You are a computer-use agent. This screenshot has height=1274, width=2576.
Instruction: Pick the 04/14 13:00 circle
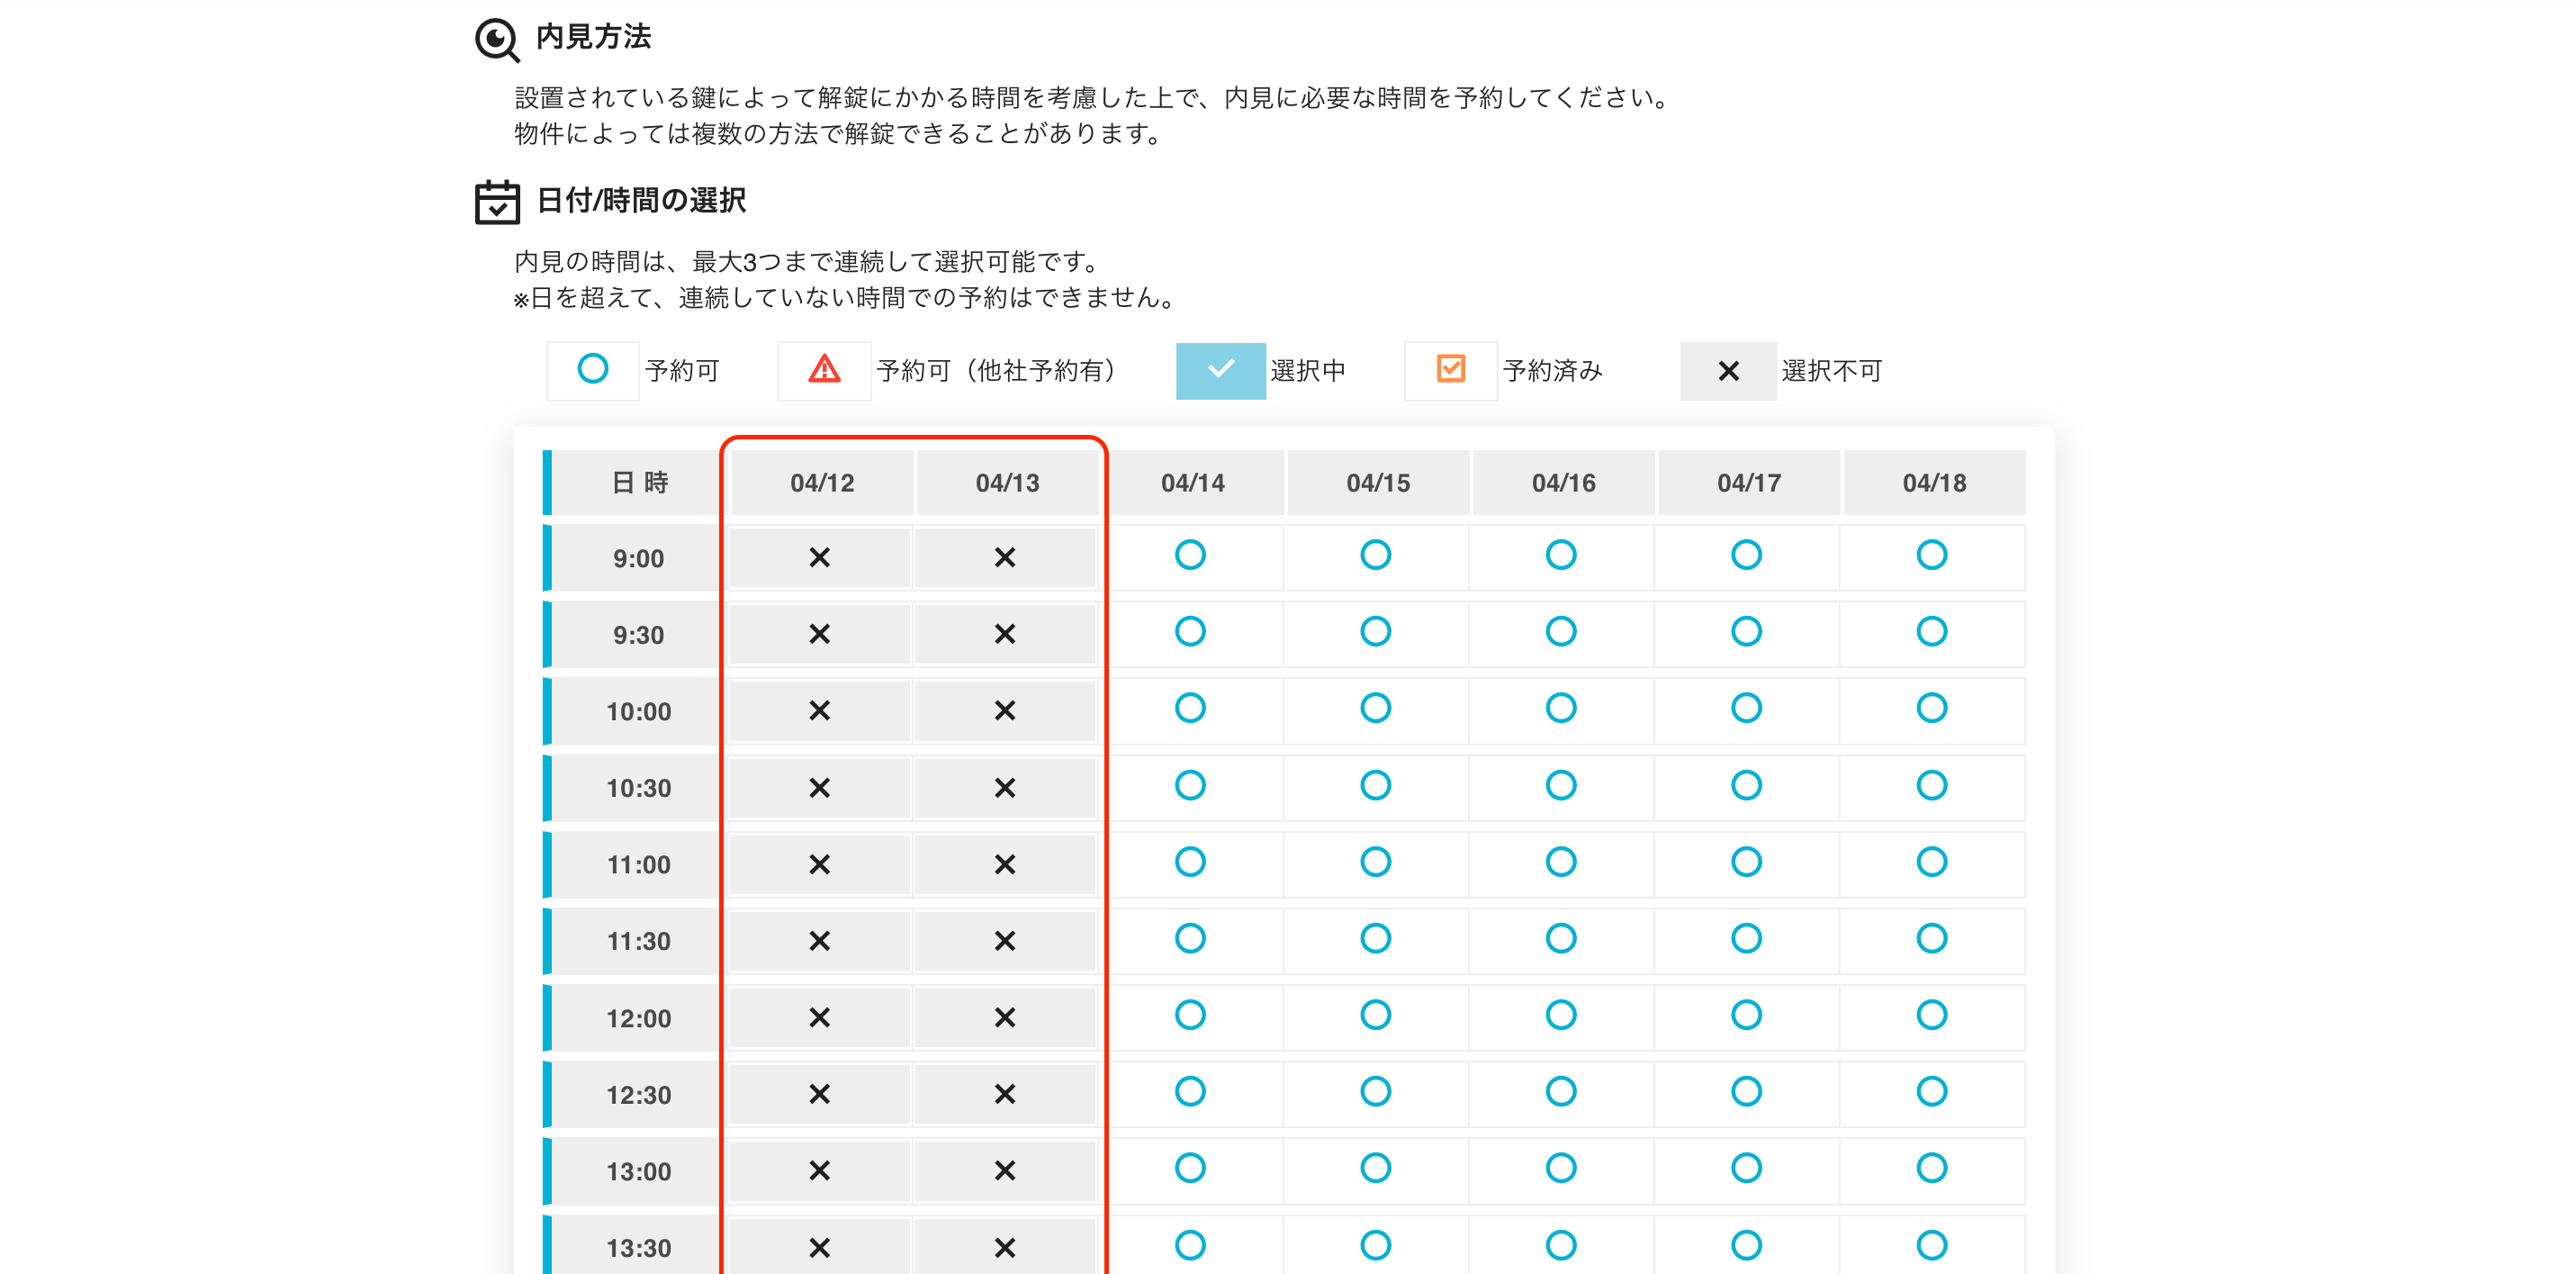coord(1190,1169)
